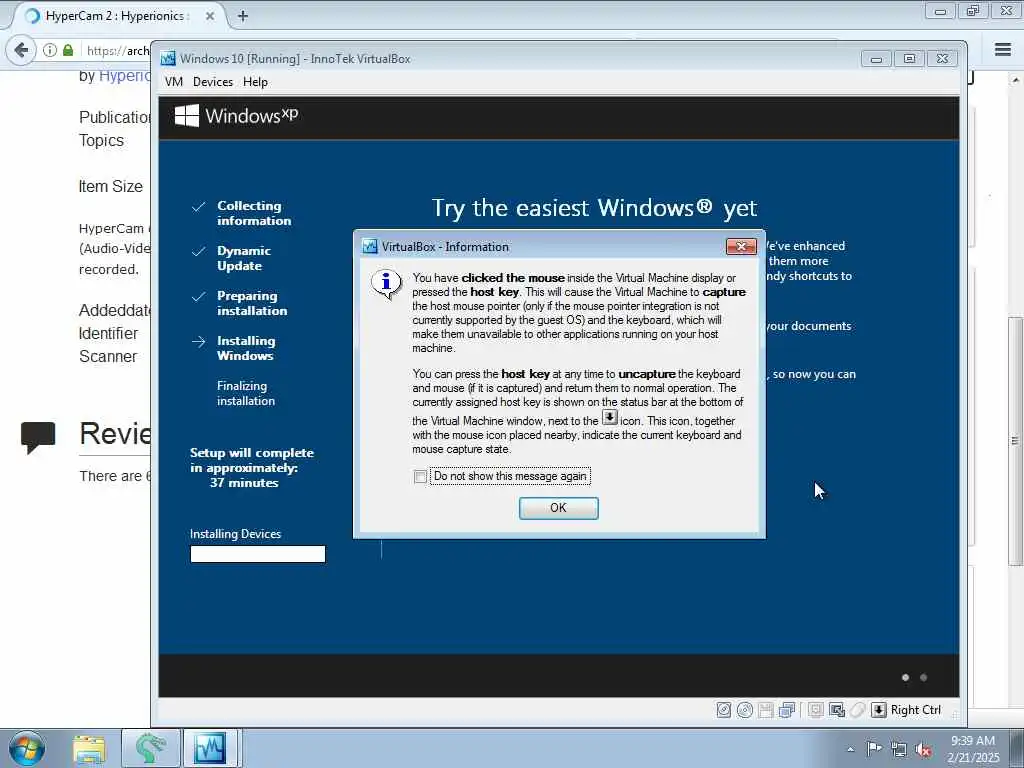The image size is (1024, 768).
Task: Open the dragon icon app in the taskbar
Action: coord(150,748)
